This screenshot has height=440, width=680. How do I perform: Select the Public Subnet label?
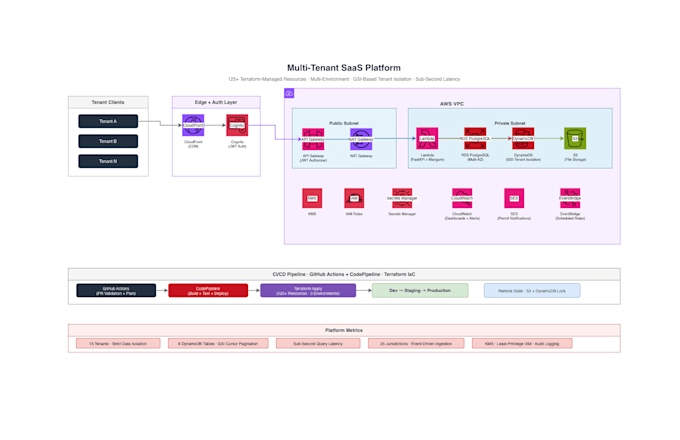click(344, 123)
